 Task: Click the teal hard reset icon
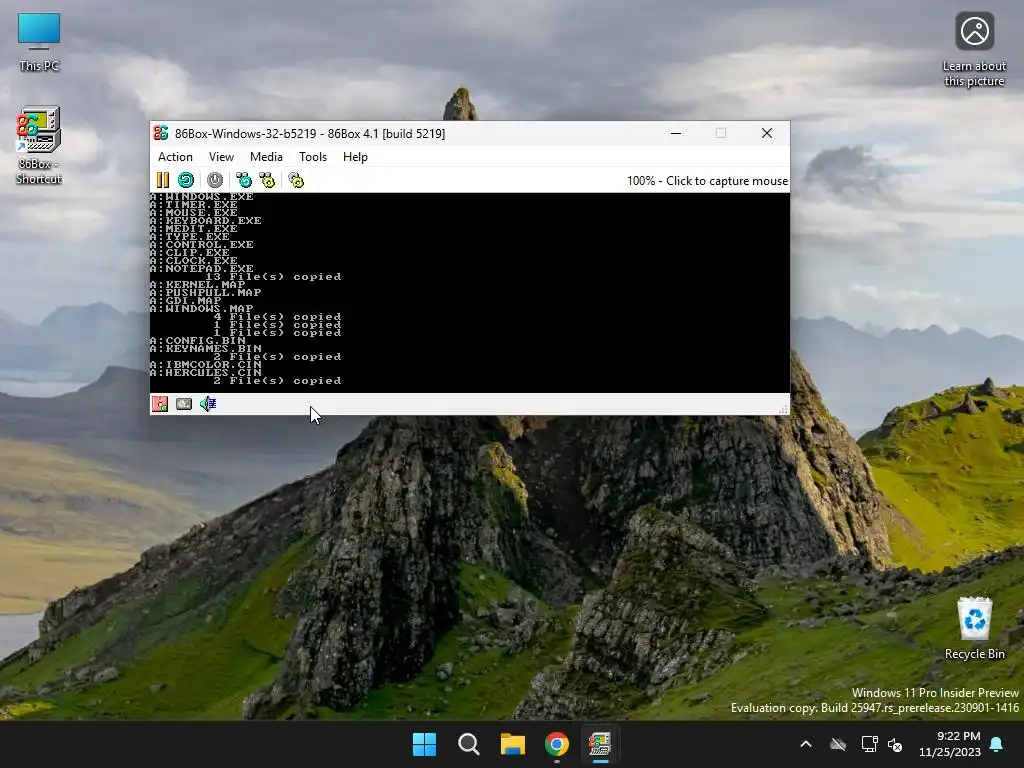[185, 180]
